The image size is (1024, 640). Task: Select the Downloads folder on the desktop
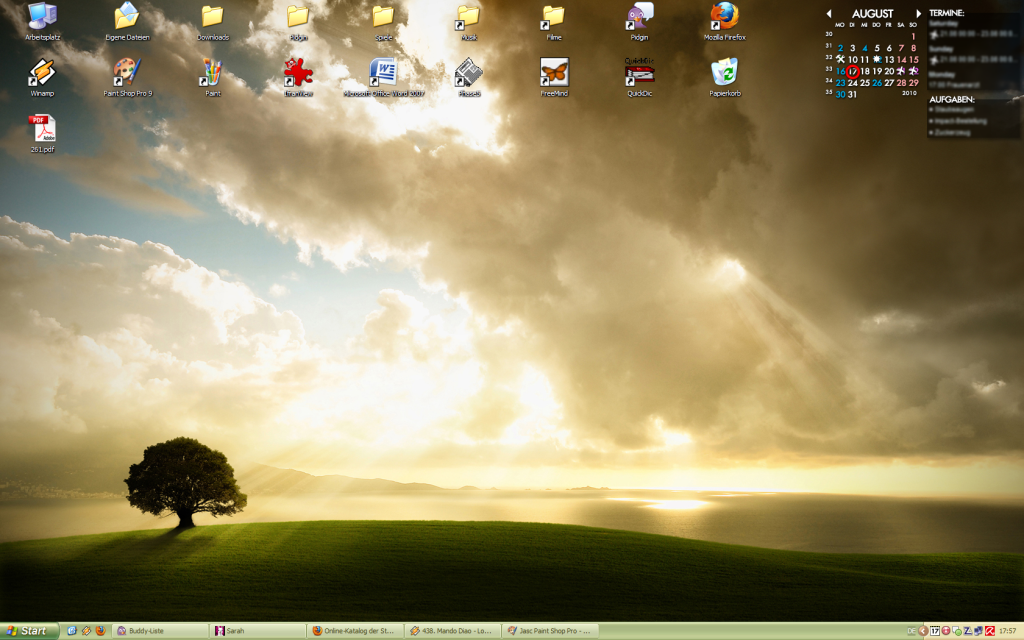(x=213, y=22)
